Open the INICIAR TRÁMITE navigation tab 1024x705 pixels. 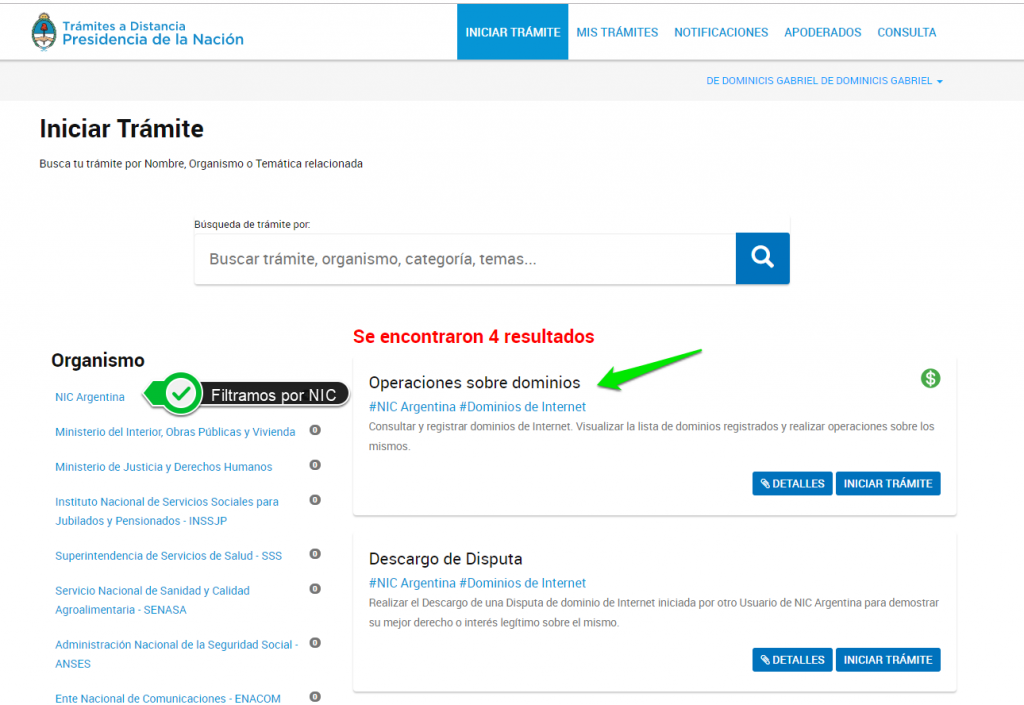tap(513, 32)
